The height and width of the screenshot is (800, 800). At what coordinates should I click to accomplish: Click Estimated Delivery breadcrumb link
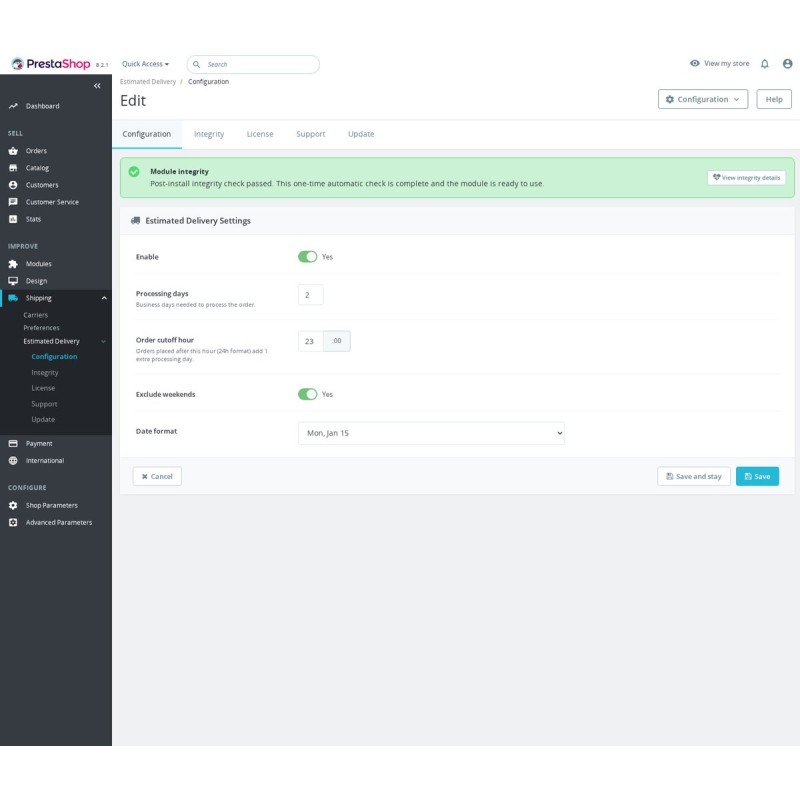pyautogui.click(x=148, y=82)
